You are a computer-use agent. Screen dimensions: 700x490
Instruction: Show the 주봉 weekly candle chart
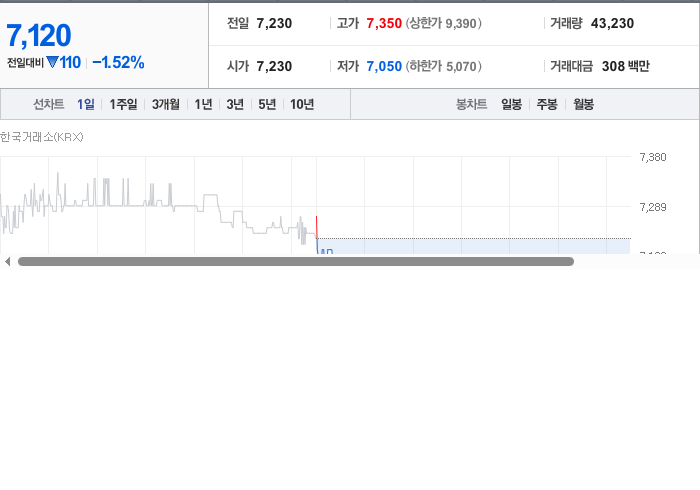tap(547, 104)
